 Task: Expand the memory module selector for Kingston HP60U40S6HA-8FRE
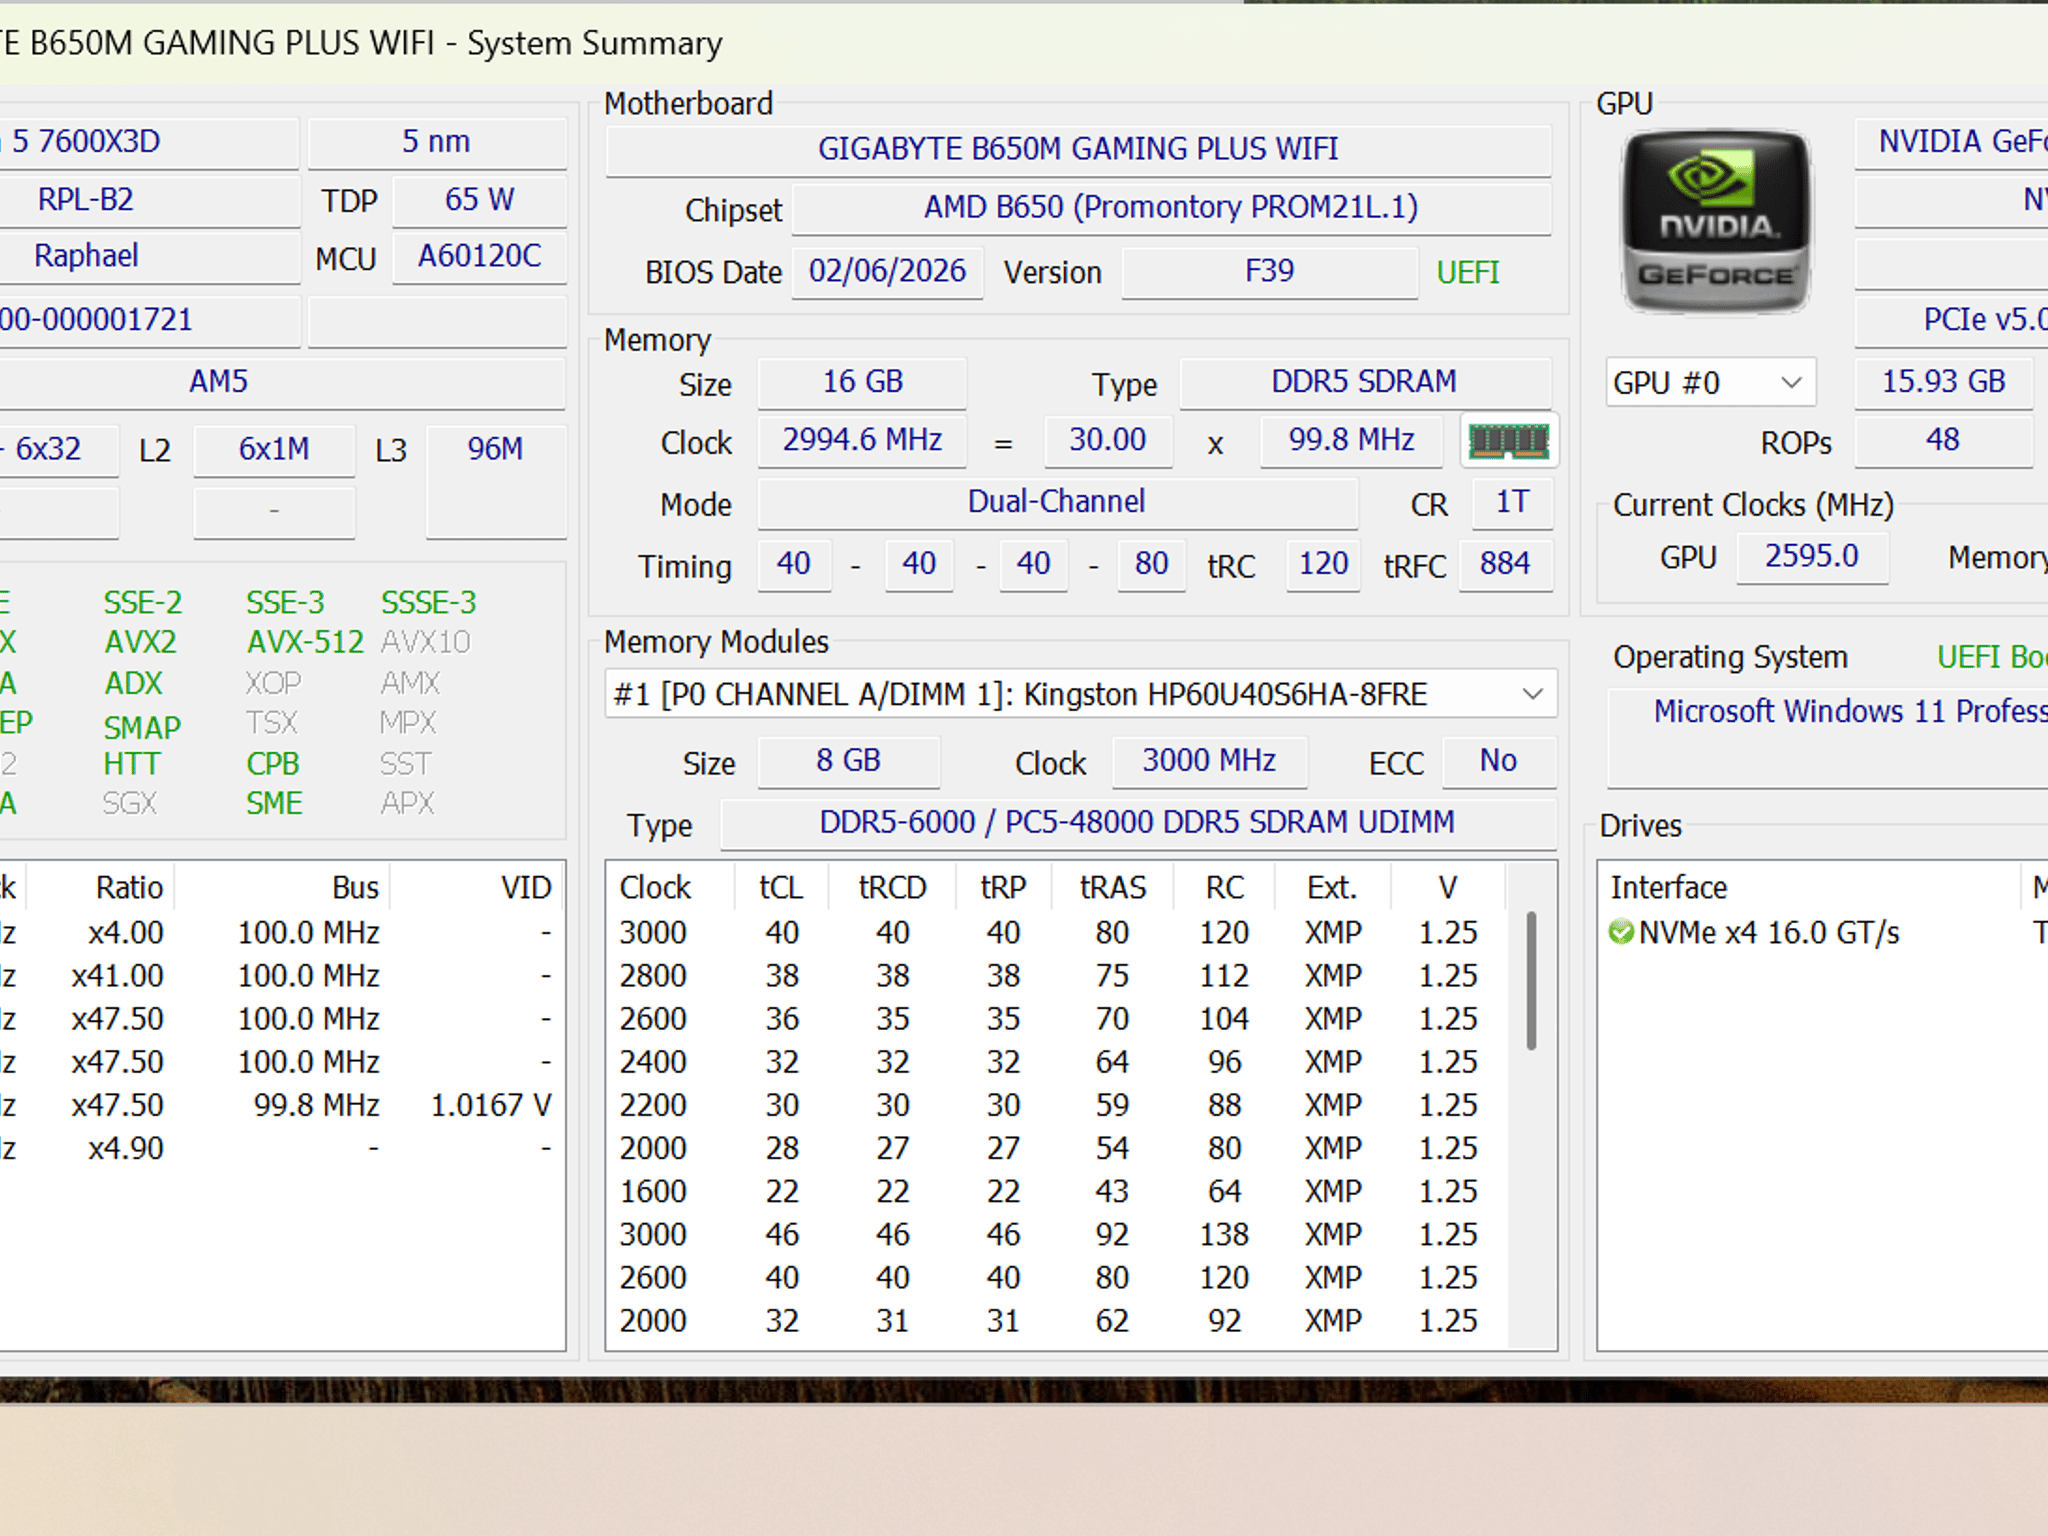(x=1080, y=694)
